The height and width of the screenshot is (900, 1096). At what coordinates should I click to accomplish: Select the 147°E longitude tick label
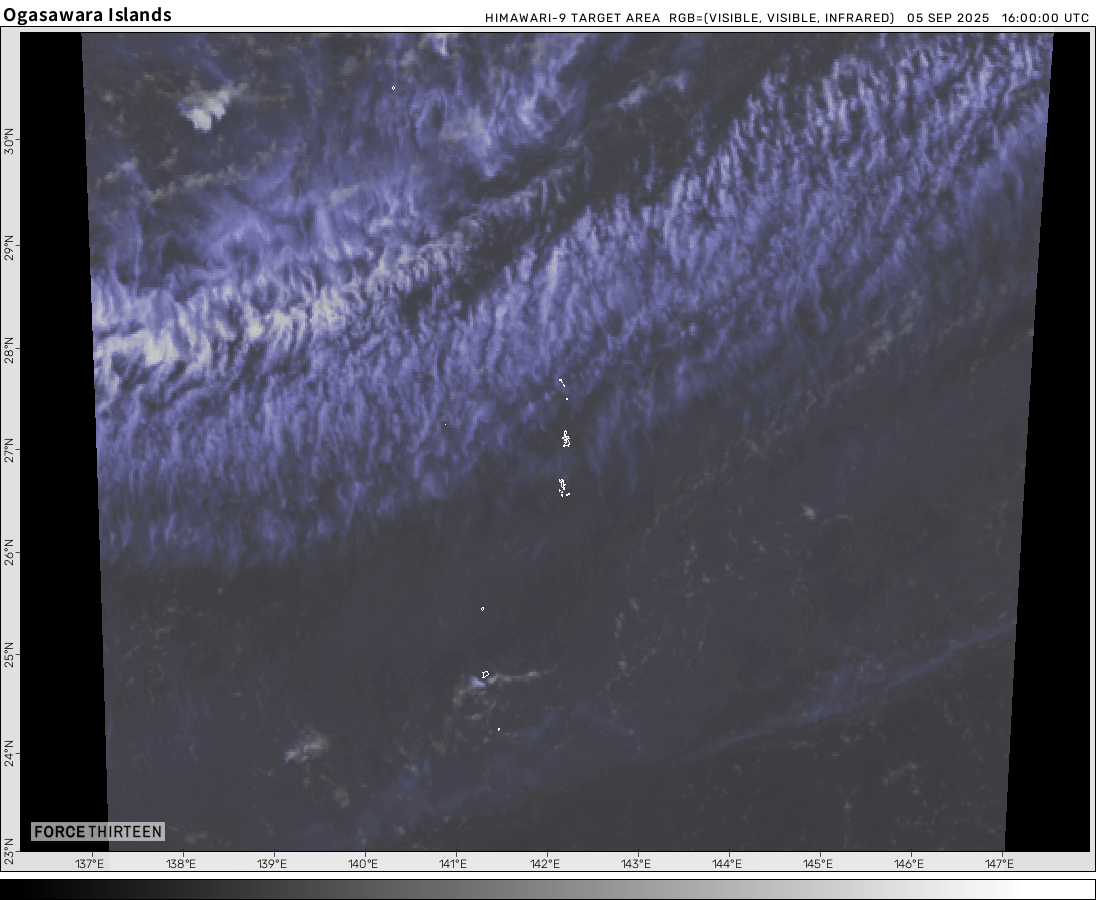(1001, 864)
